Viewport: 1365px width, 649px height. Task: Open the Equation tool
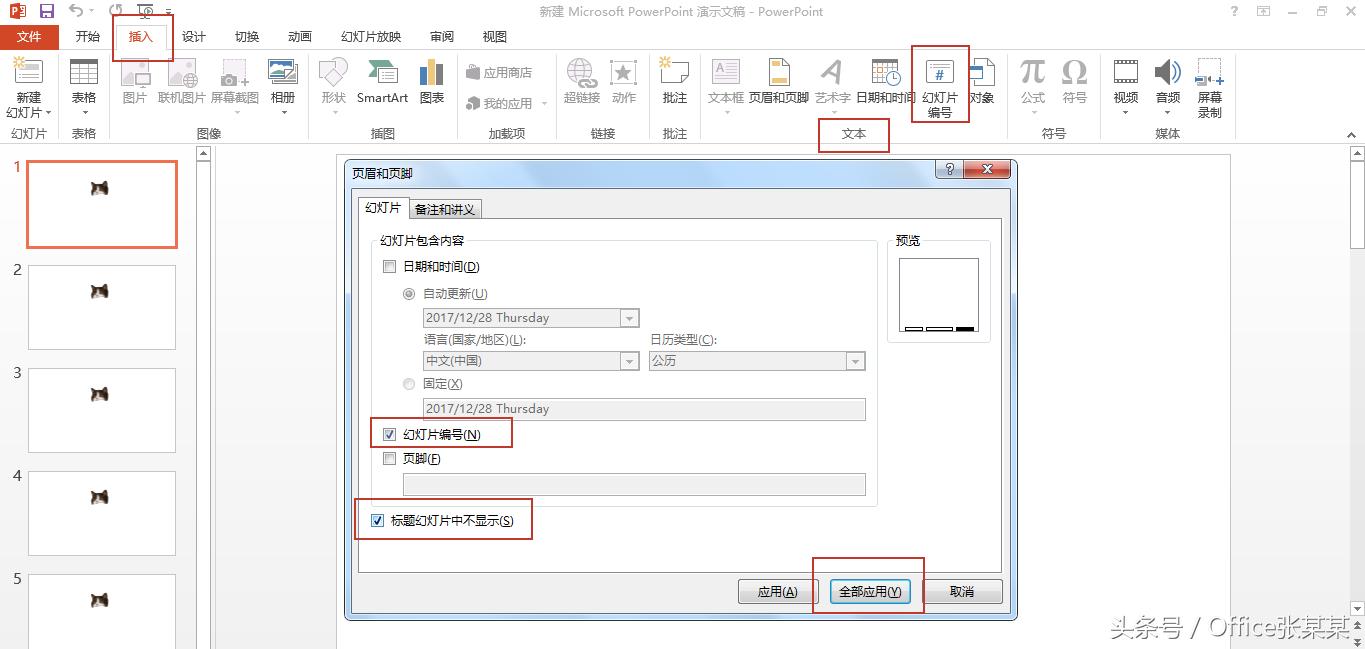tap(1031, 85)
